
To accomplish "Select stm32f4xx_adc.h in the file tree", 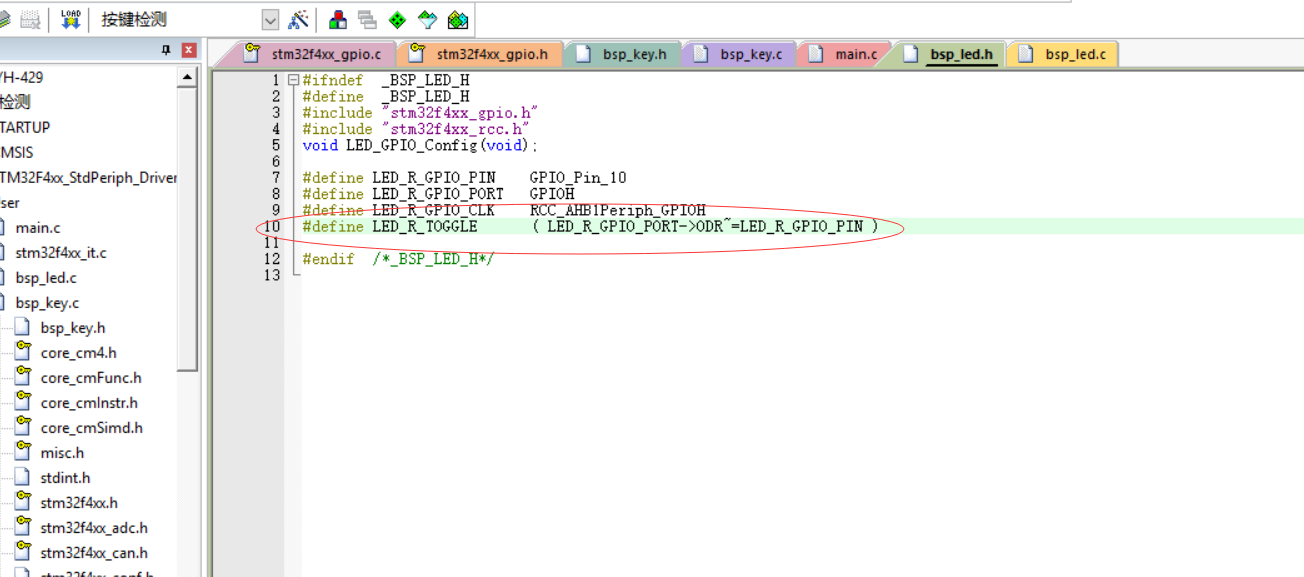I will click(x=93, y=528).
